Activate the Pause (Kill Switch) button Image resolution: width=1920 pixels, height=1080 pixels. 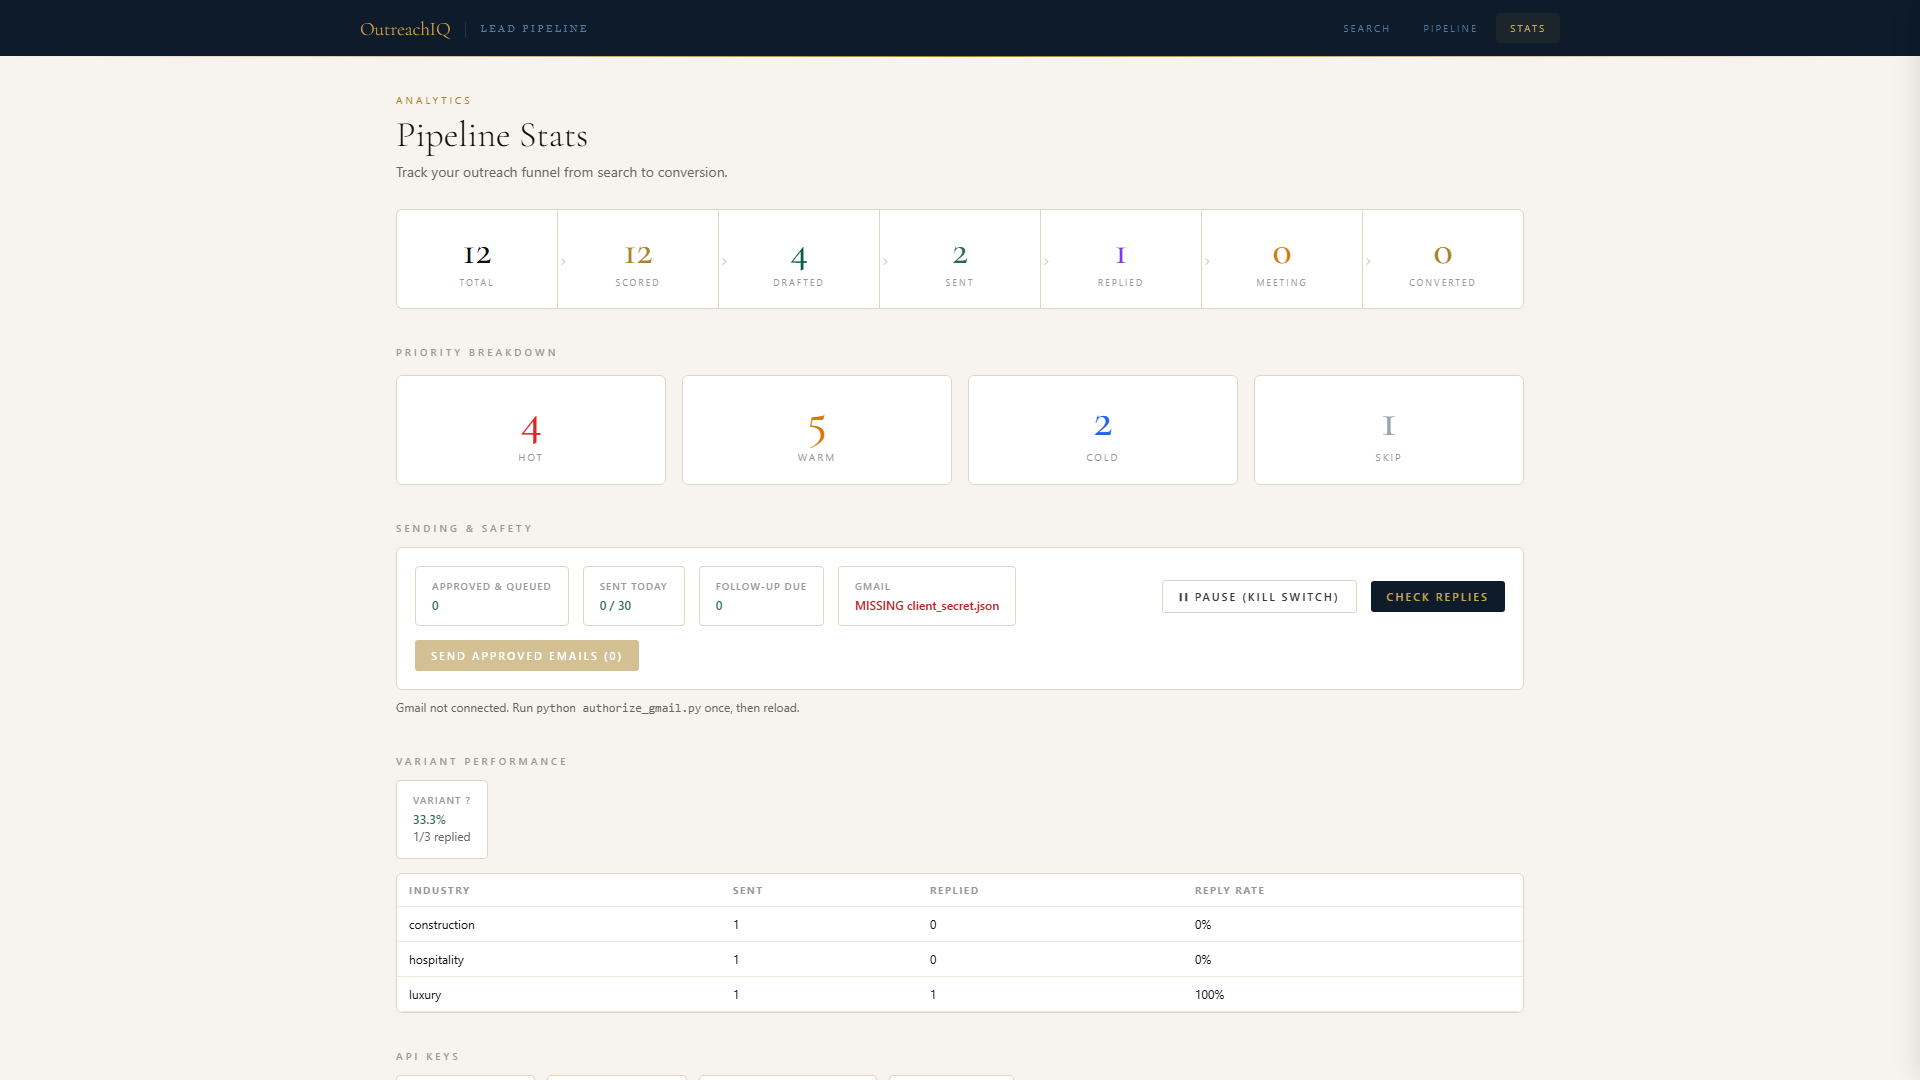[x=1259, y=597]
